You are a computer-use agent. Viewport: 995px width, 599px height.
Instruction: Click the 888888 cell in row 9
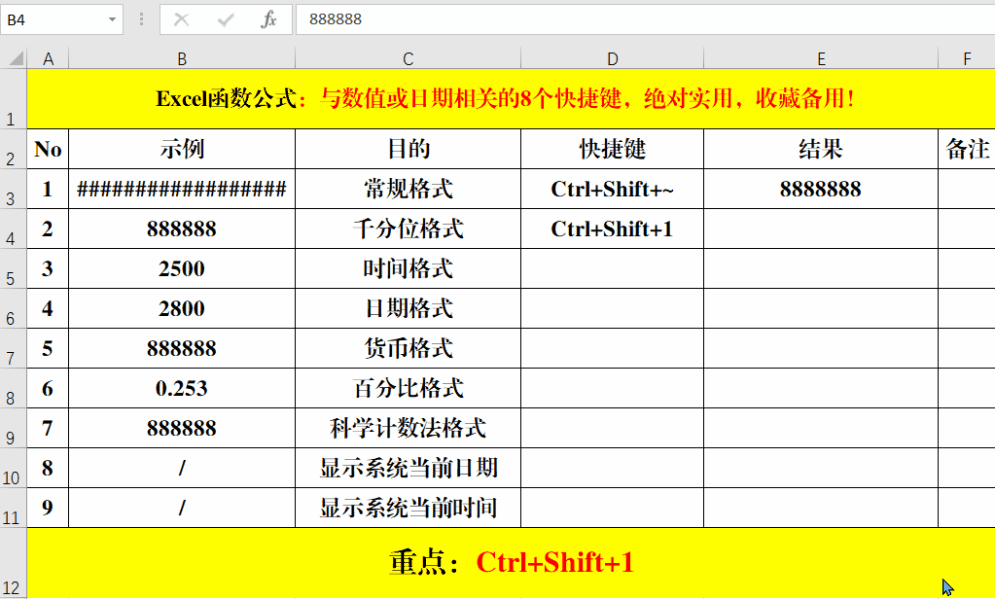(181, 429)
